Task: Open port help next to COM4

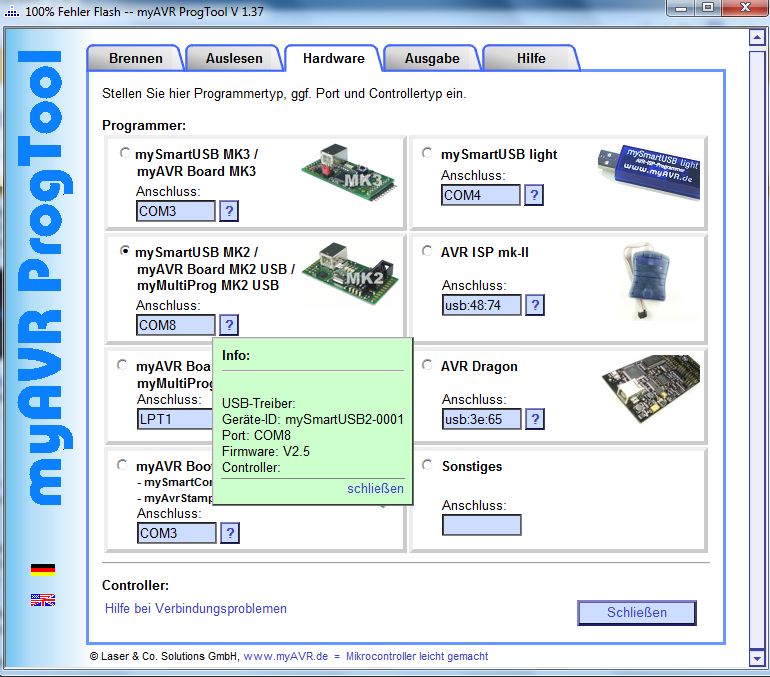Action: pyautogui.click(x=534, y=195)
